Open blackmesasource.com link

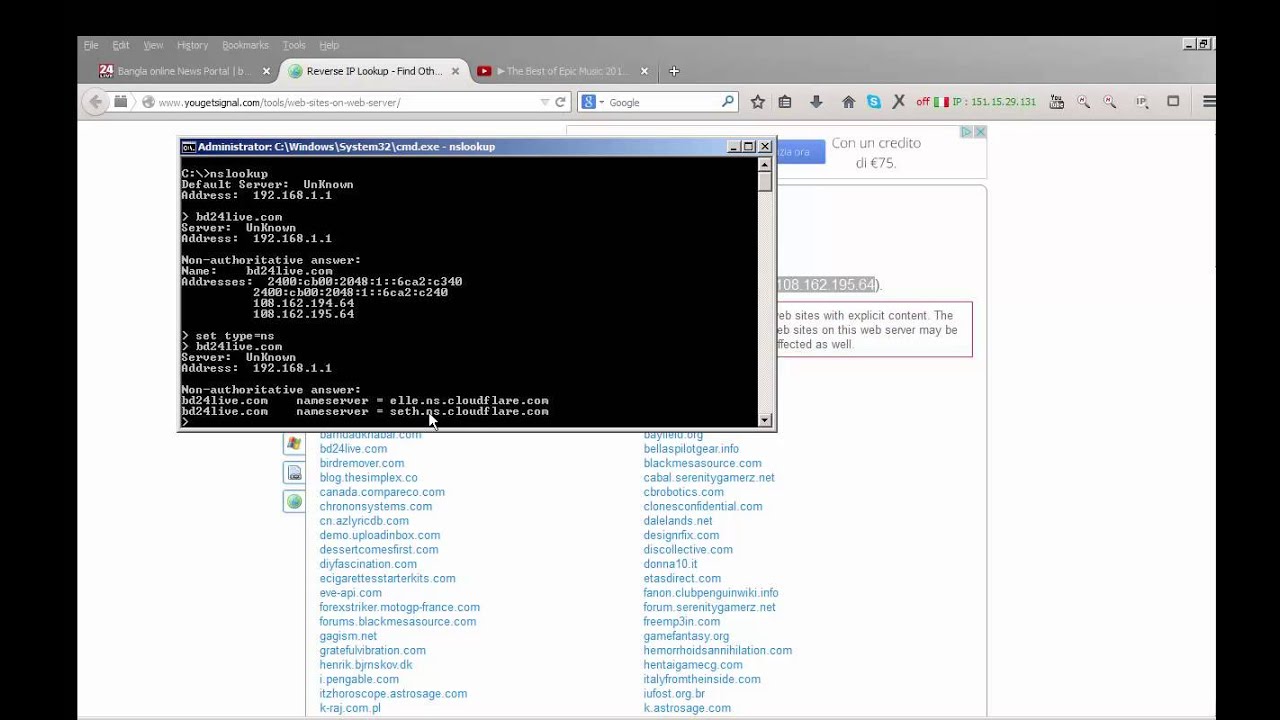[702, 463]
